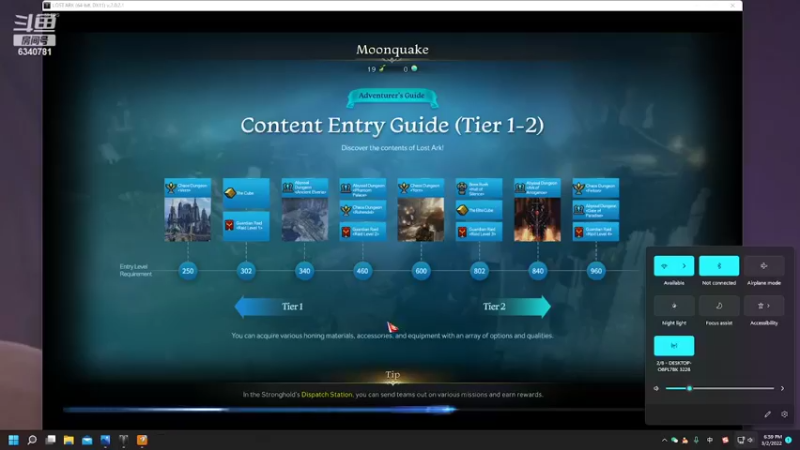Open the Windows Start menu
The image size is (800, 450).
(14, 440)
